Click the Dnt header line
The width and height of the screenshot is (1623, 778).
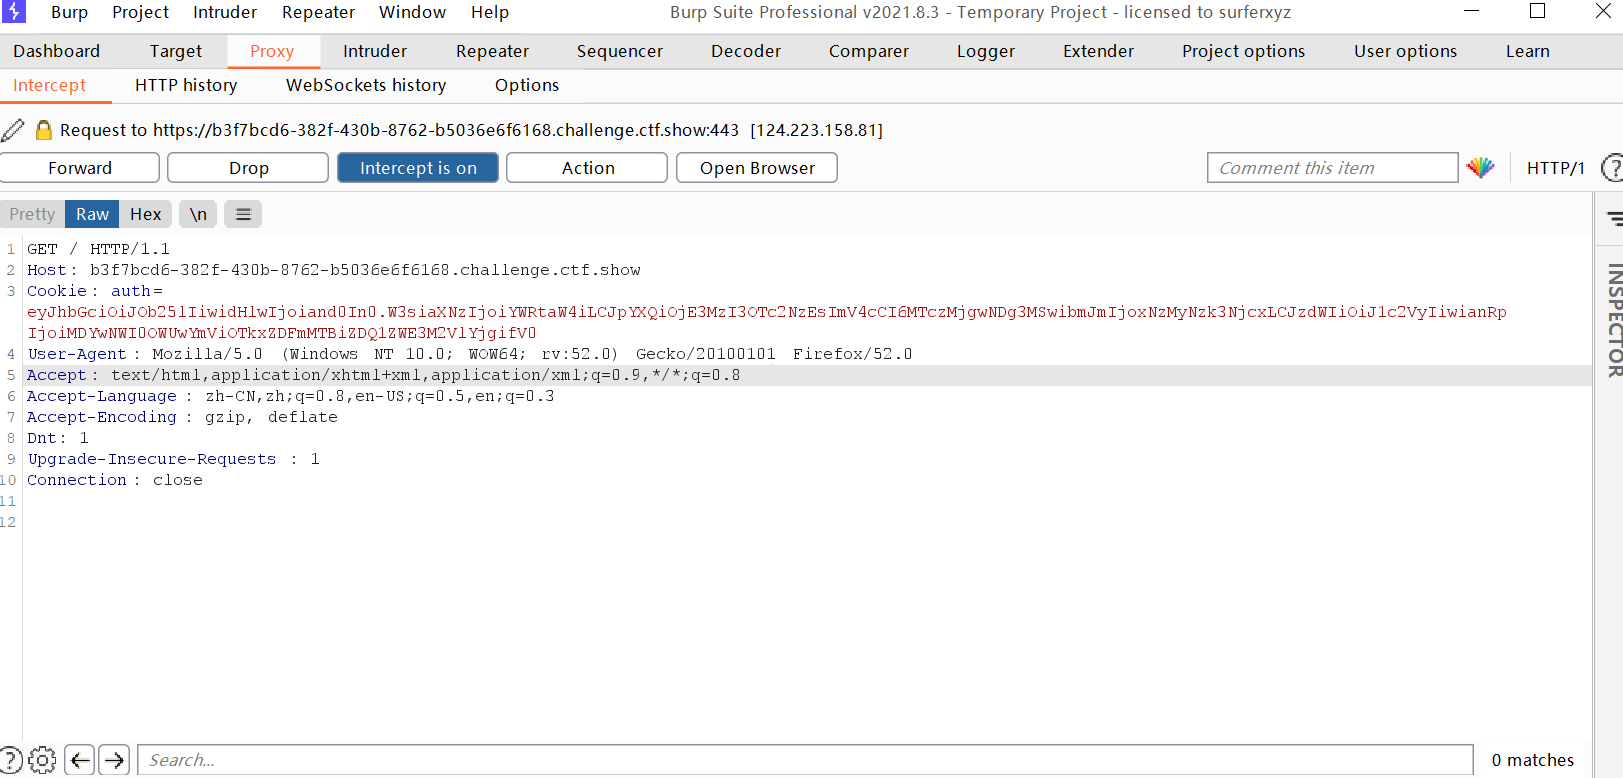pos(58,438)
